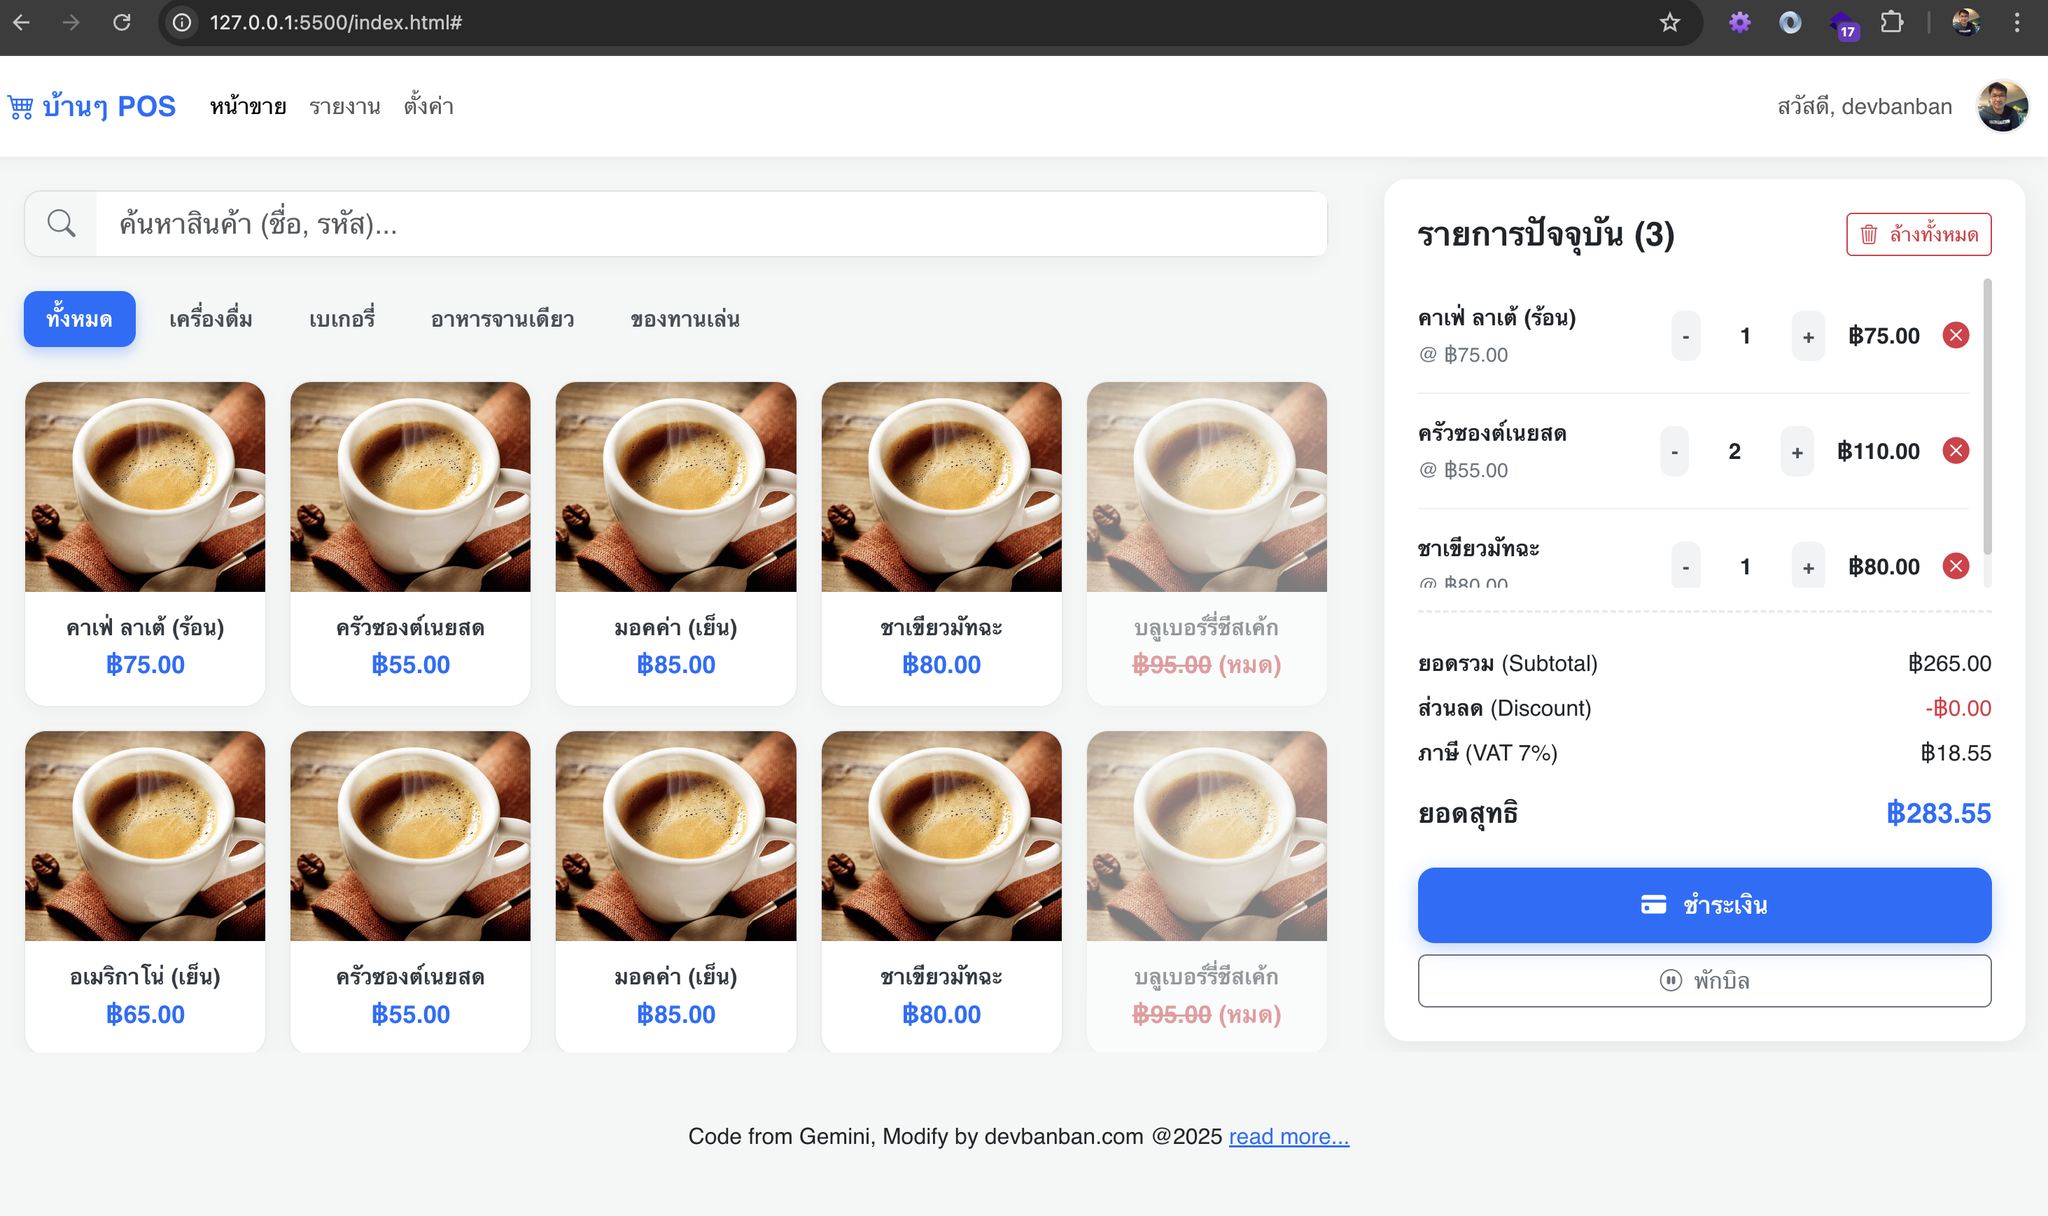Screen dimensions: 2048x1216
Task: Bookmark this page with star icon
Action: coord(1669,22)
